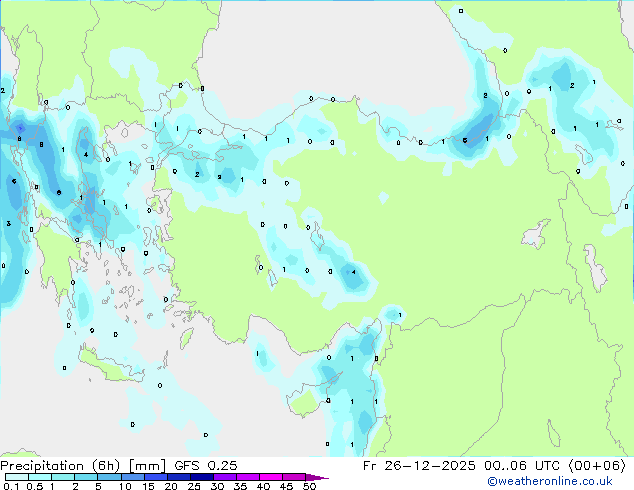634x490 pixels.
Task: Click the legend value label '40'
Action: click(x=263, y=486)
